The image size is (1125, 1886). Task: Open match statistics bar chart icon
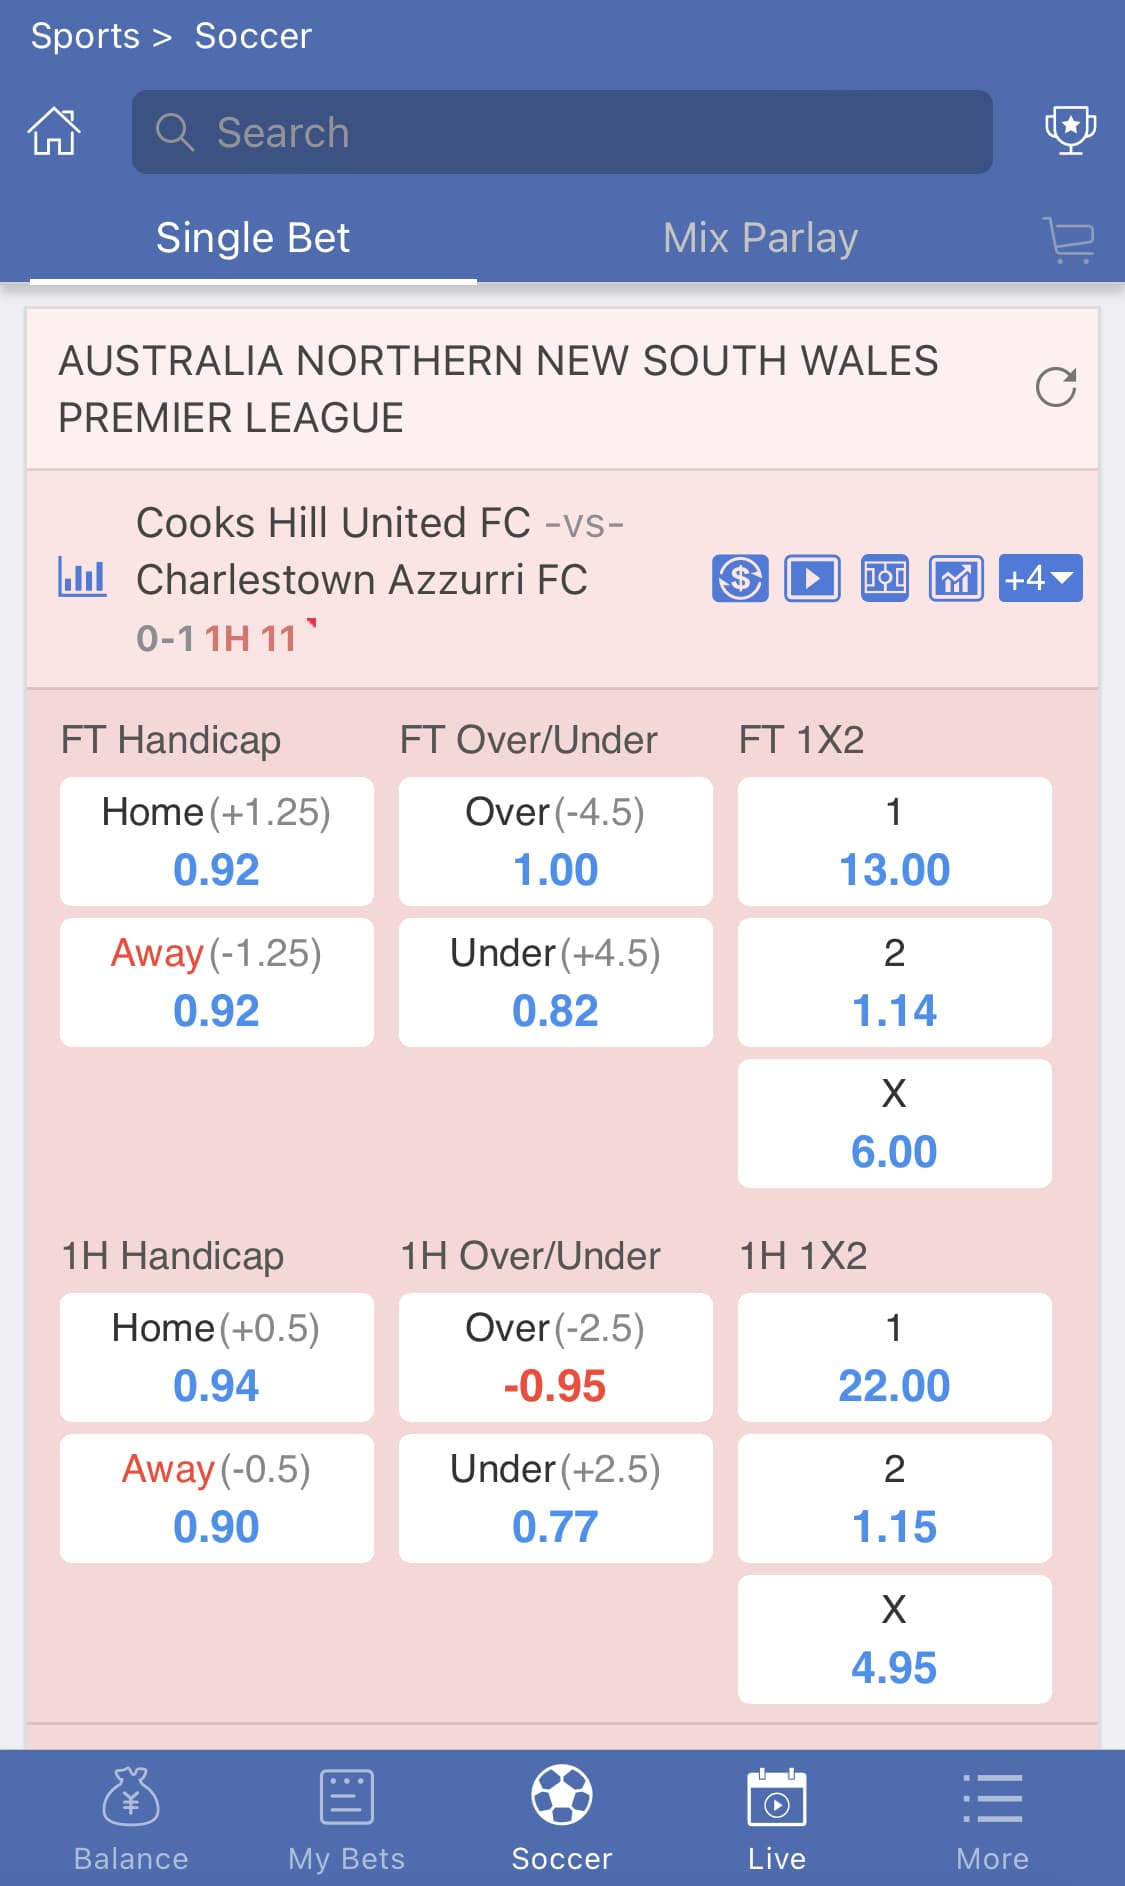(82, 578)
